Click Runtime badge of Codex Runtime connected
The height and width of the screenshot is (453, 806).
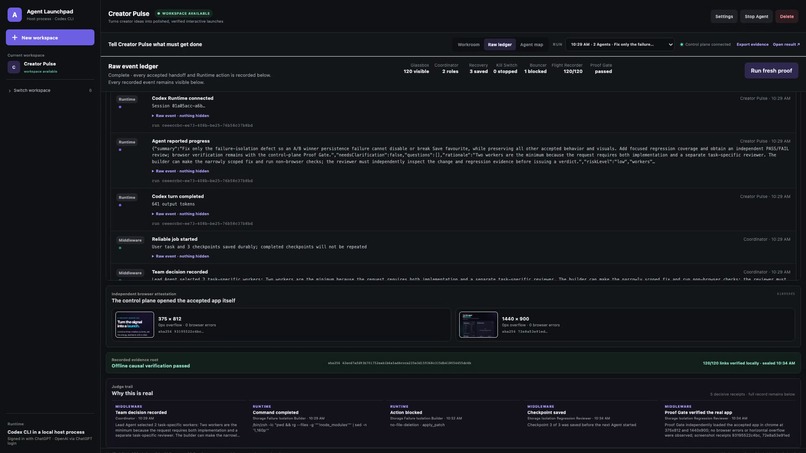tap(127, 99)
